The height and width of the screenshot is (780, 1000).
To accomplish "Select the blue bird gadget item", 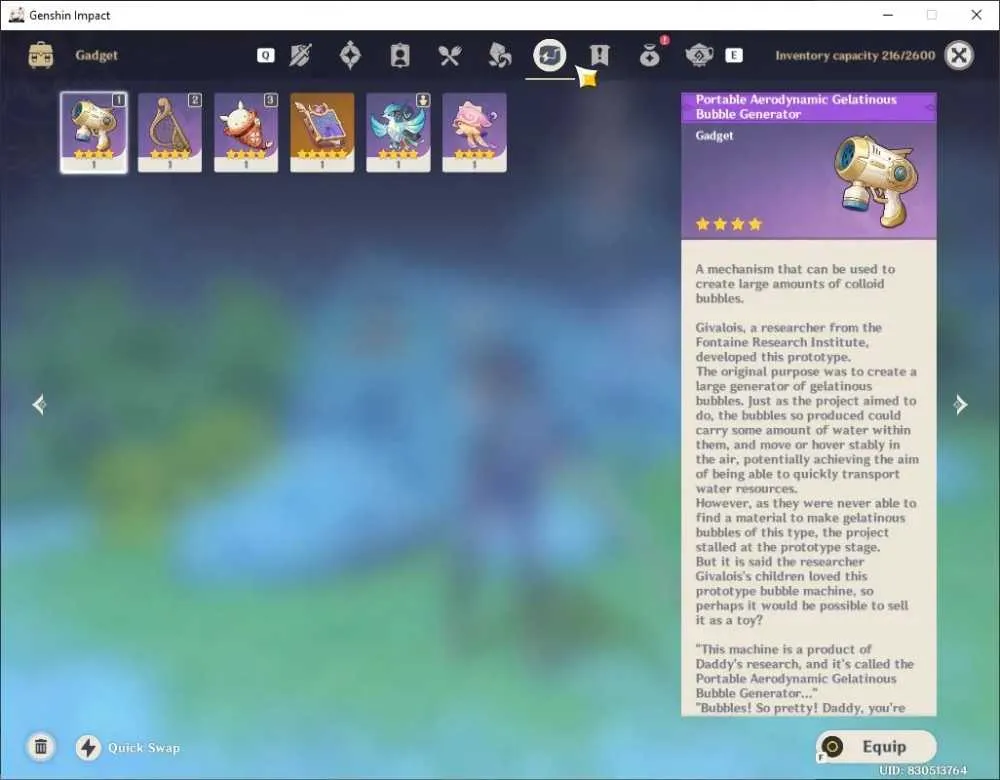I will (x=398, y=132).
